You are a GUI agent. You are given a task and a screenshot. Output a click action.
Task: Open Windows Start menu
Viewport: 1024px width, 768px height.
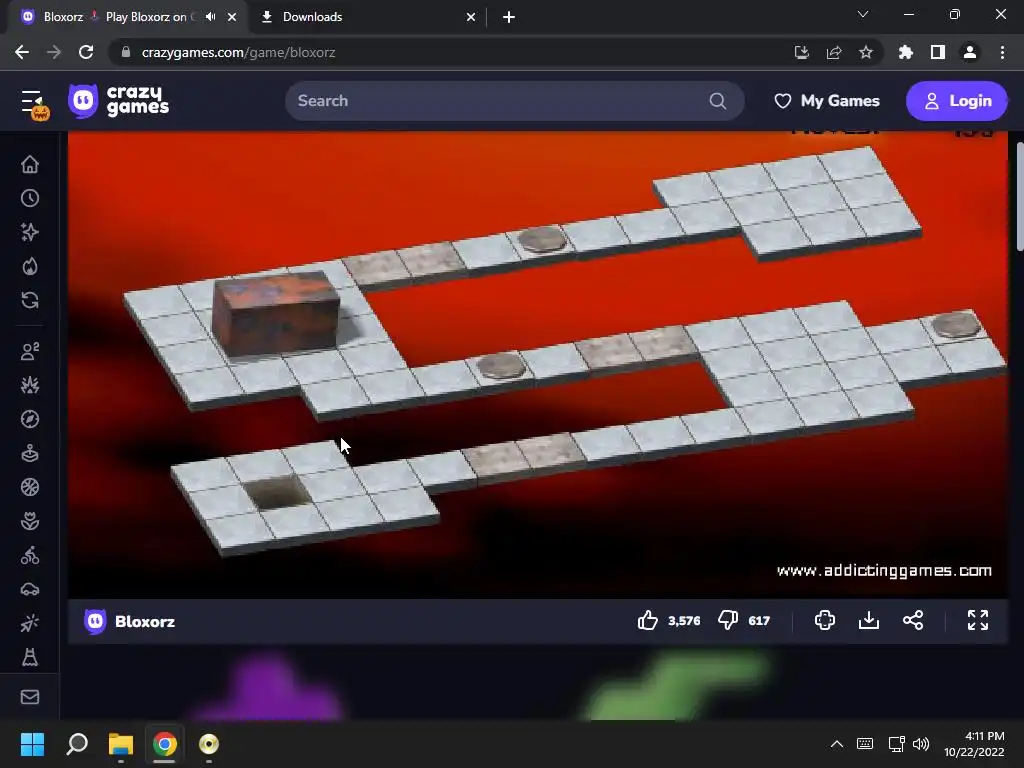point(32,744)
